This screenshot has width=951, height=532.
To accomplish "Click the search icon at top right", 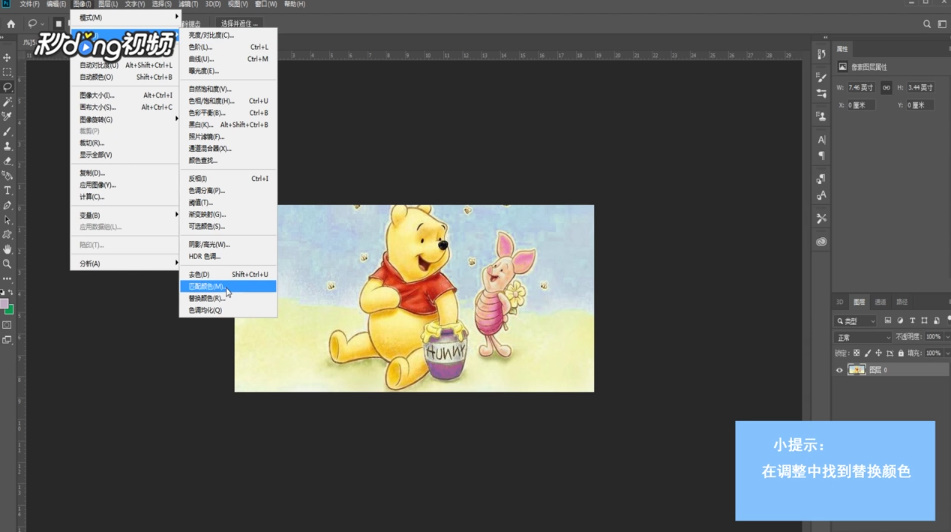I will point(927,24).
